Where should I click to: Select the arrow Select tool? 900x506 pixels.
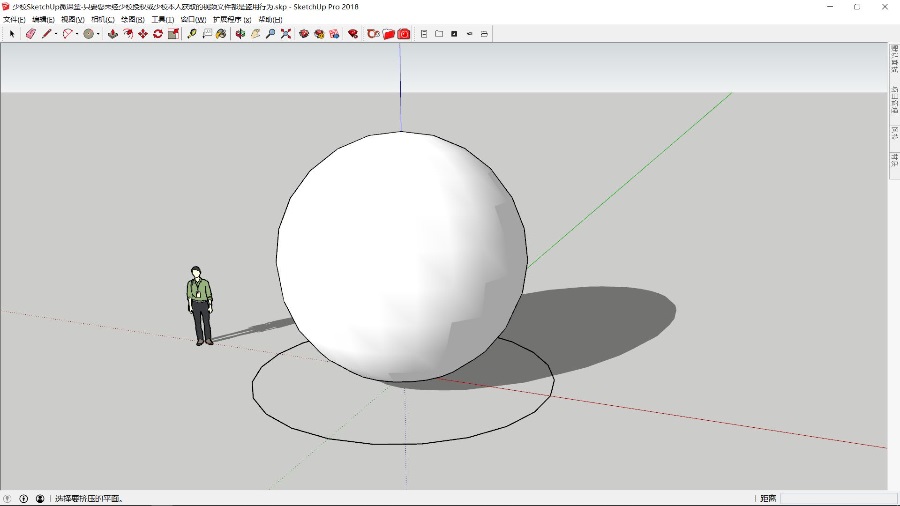[x=12, y=34]
